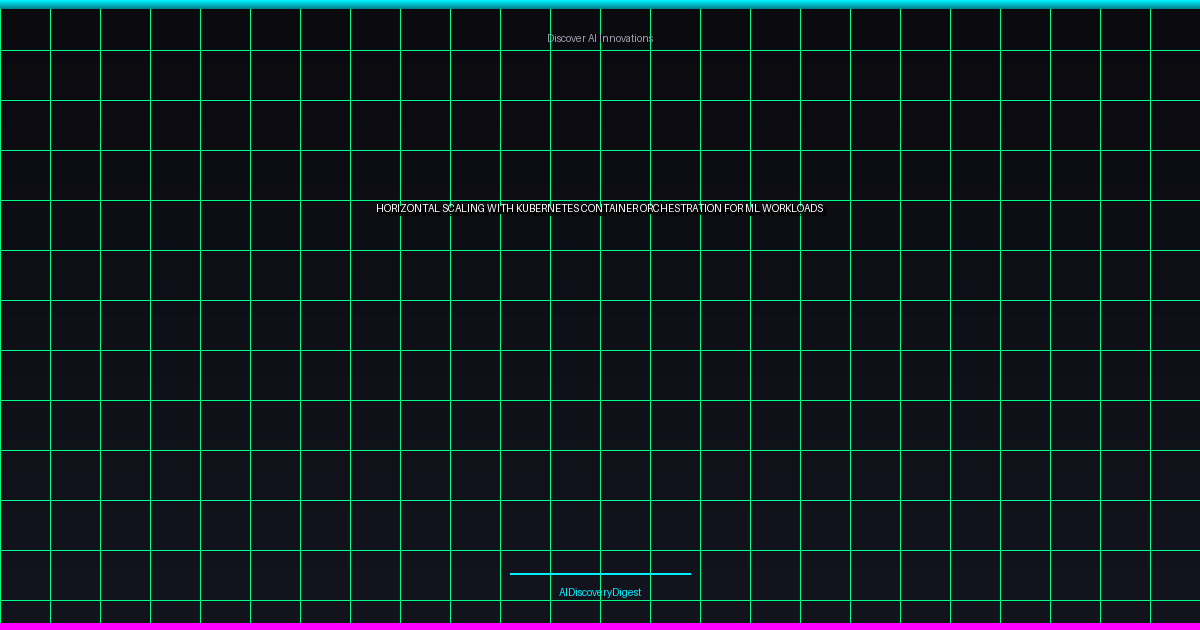
Task: Click the 'Discover AI Innovations' tagline
Action: 600,38
